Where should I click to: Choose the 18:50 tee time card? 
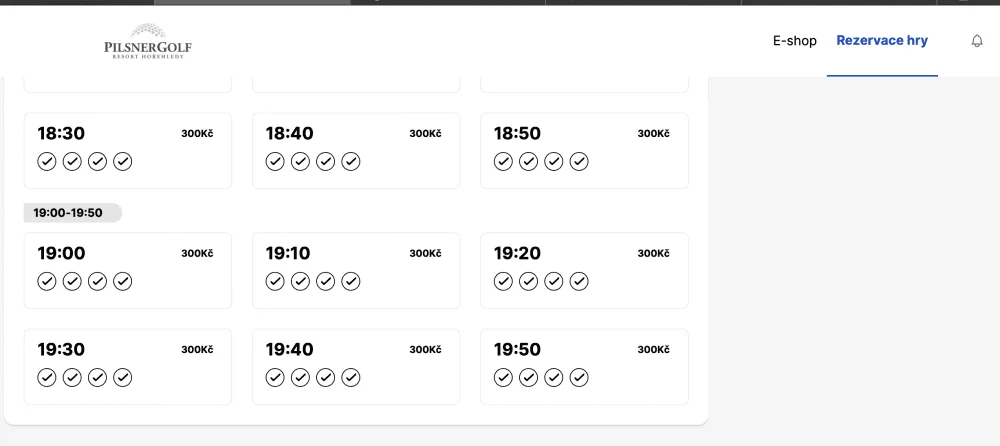click(x=584, y=151)
